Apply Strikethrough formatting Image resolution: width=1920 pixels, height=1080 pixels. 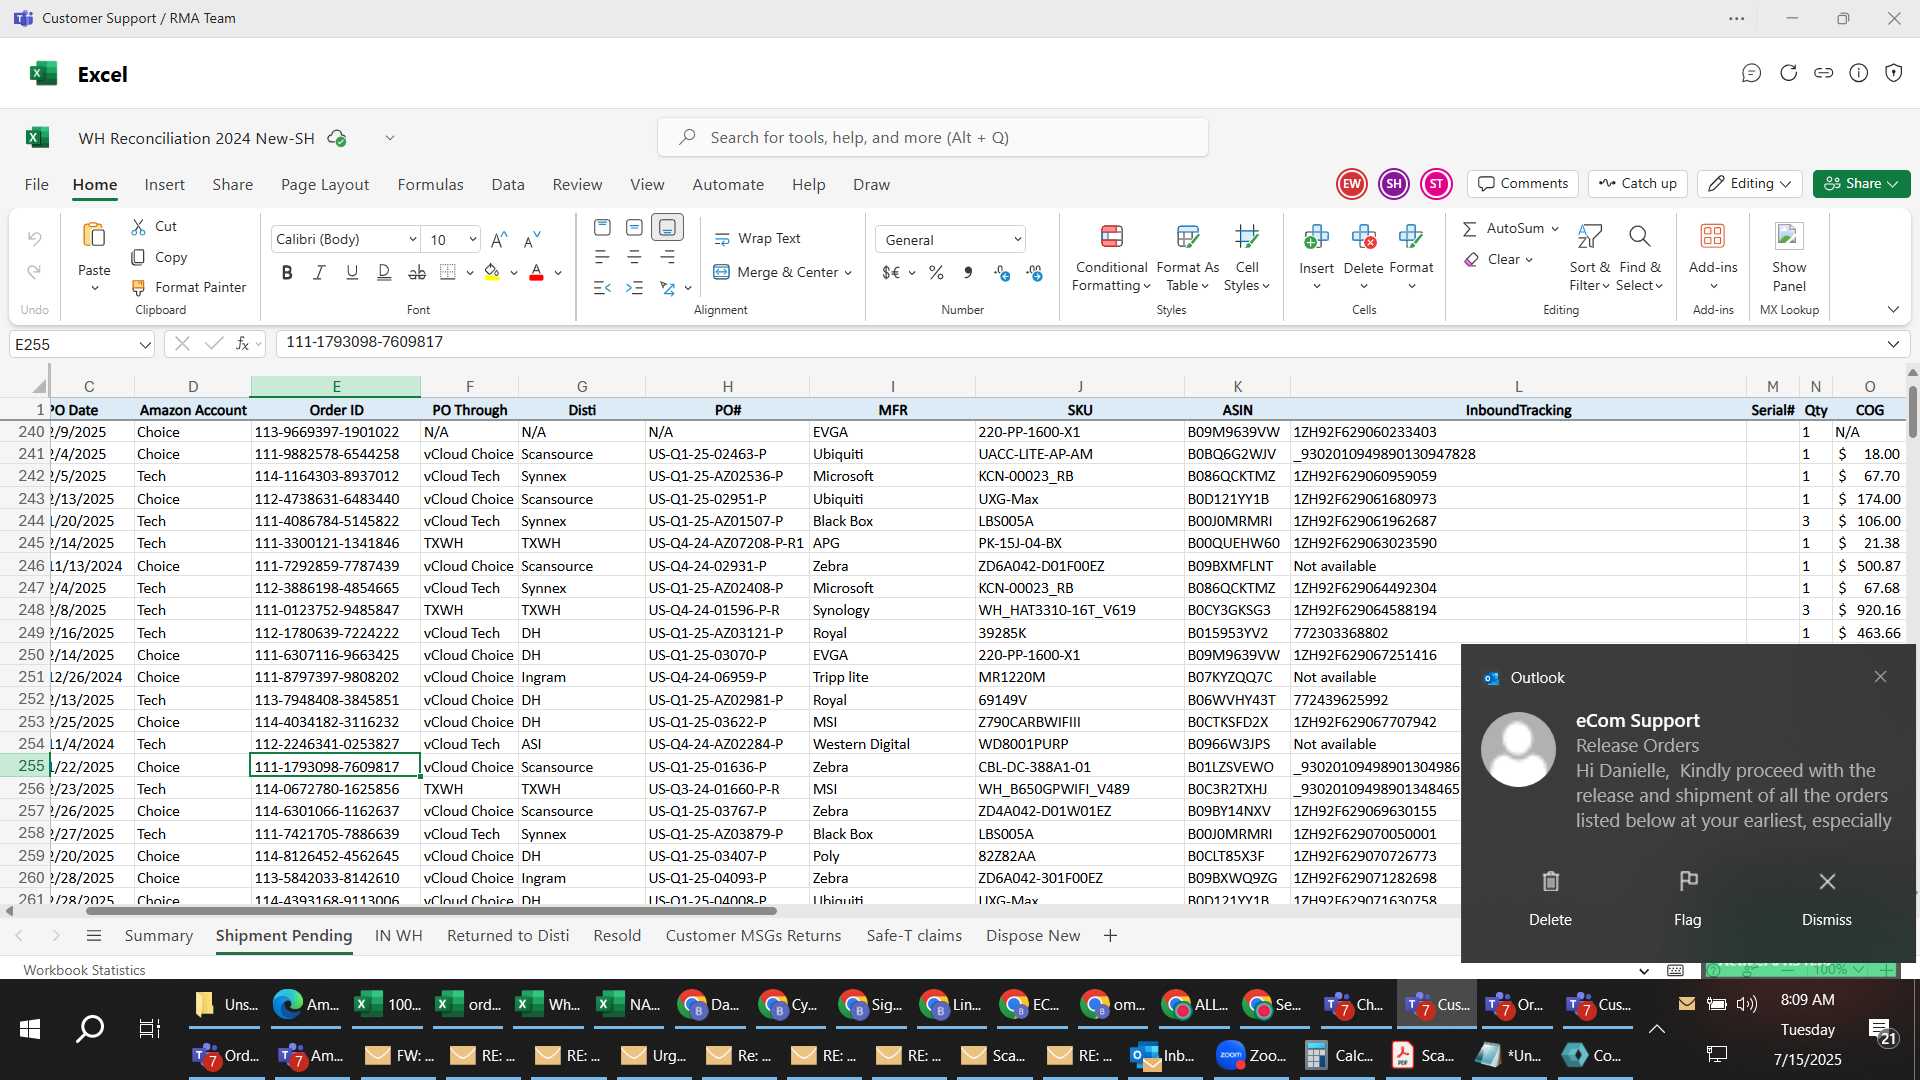point(417,272)
